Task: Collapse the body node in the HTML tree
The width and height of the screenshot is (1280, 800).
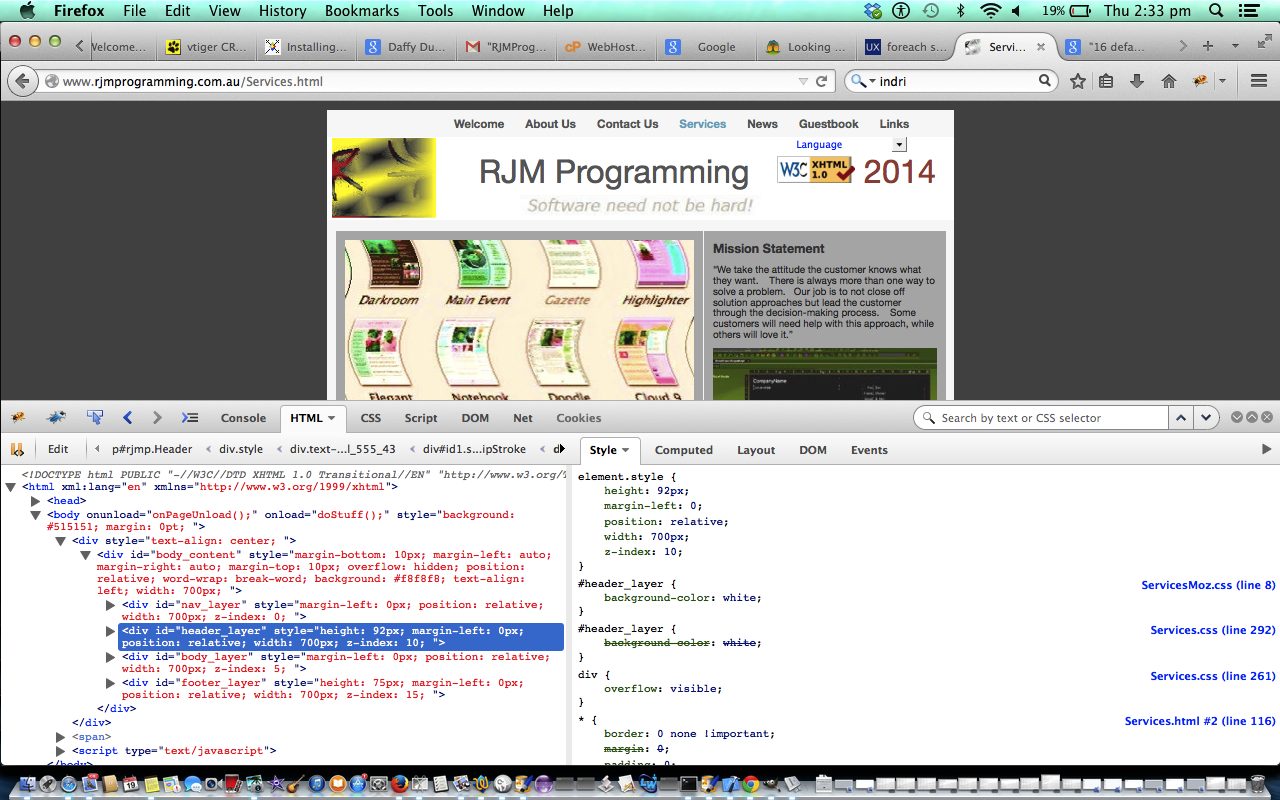Action: [x=37, y=514]
